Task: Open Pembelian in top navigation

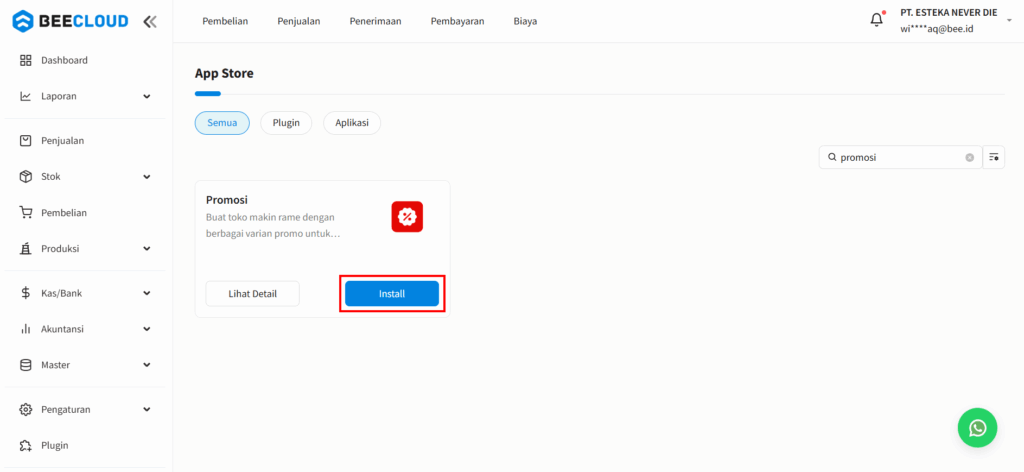Action: coord(225,21)
